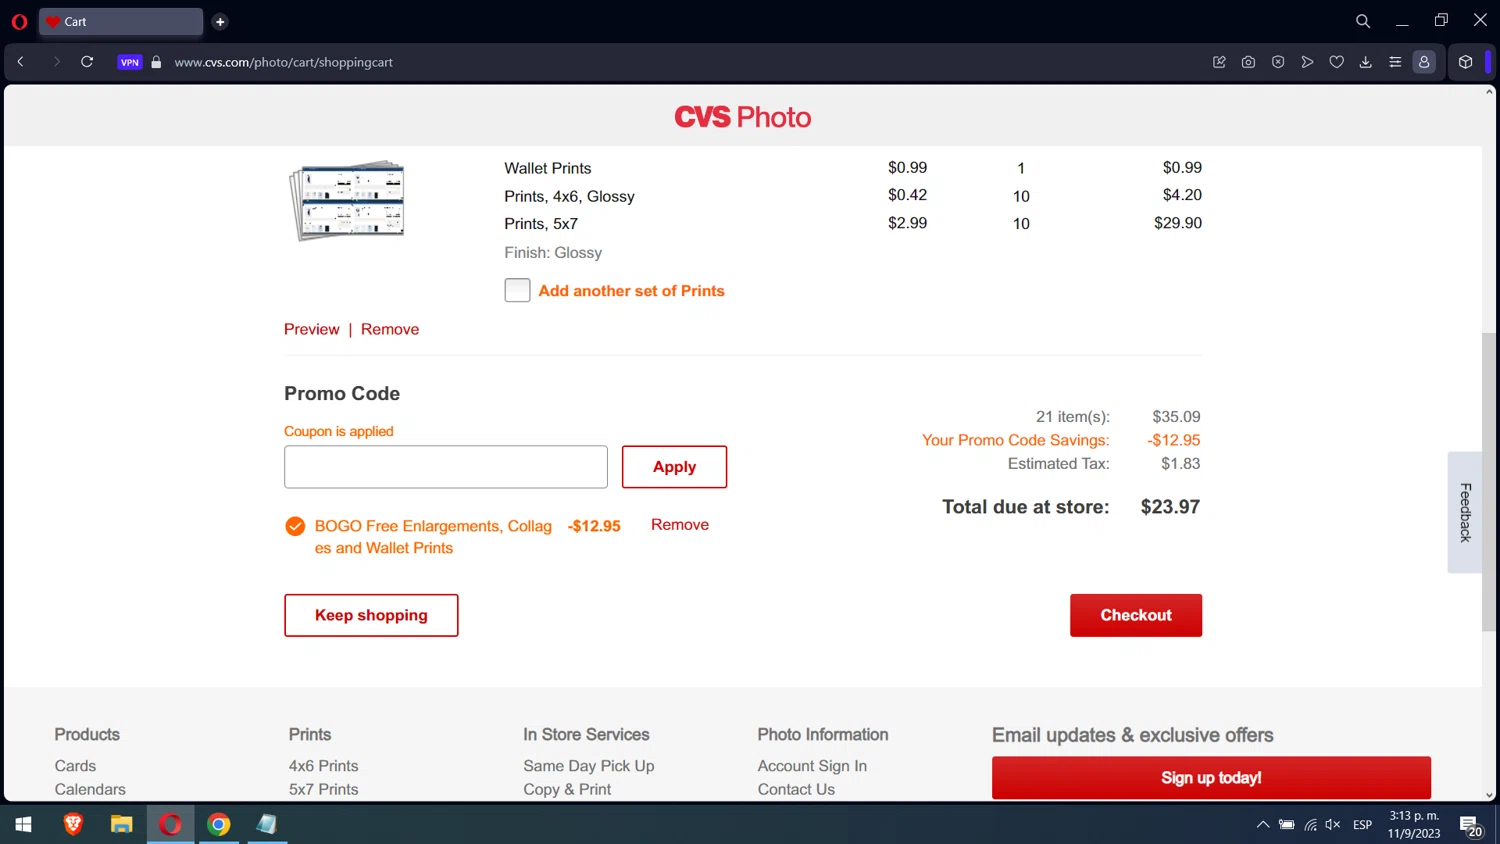This screenshot has height=844, width=1500.
Task: Click the orange coupon checkmark icon
Action: click(295, 526)
